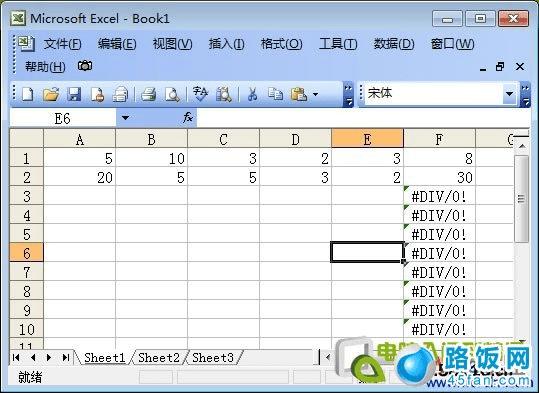Click the Cut scissors icon

252,94
